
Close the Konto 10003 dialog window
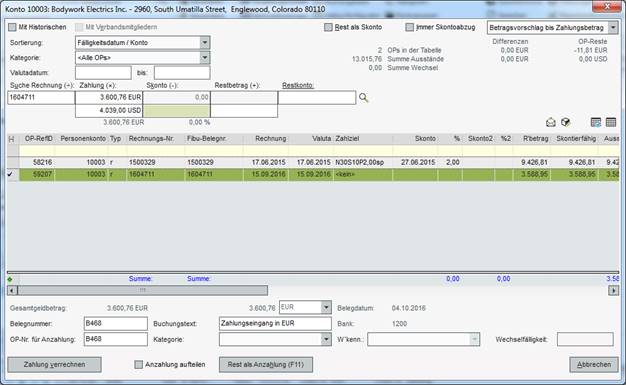point(607,7)
